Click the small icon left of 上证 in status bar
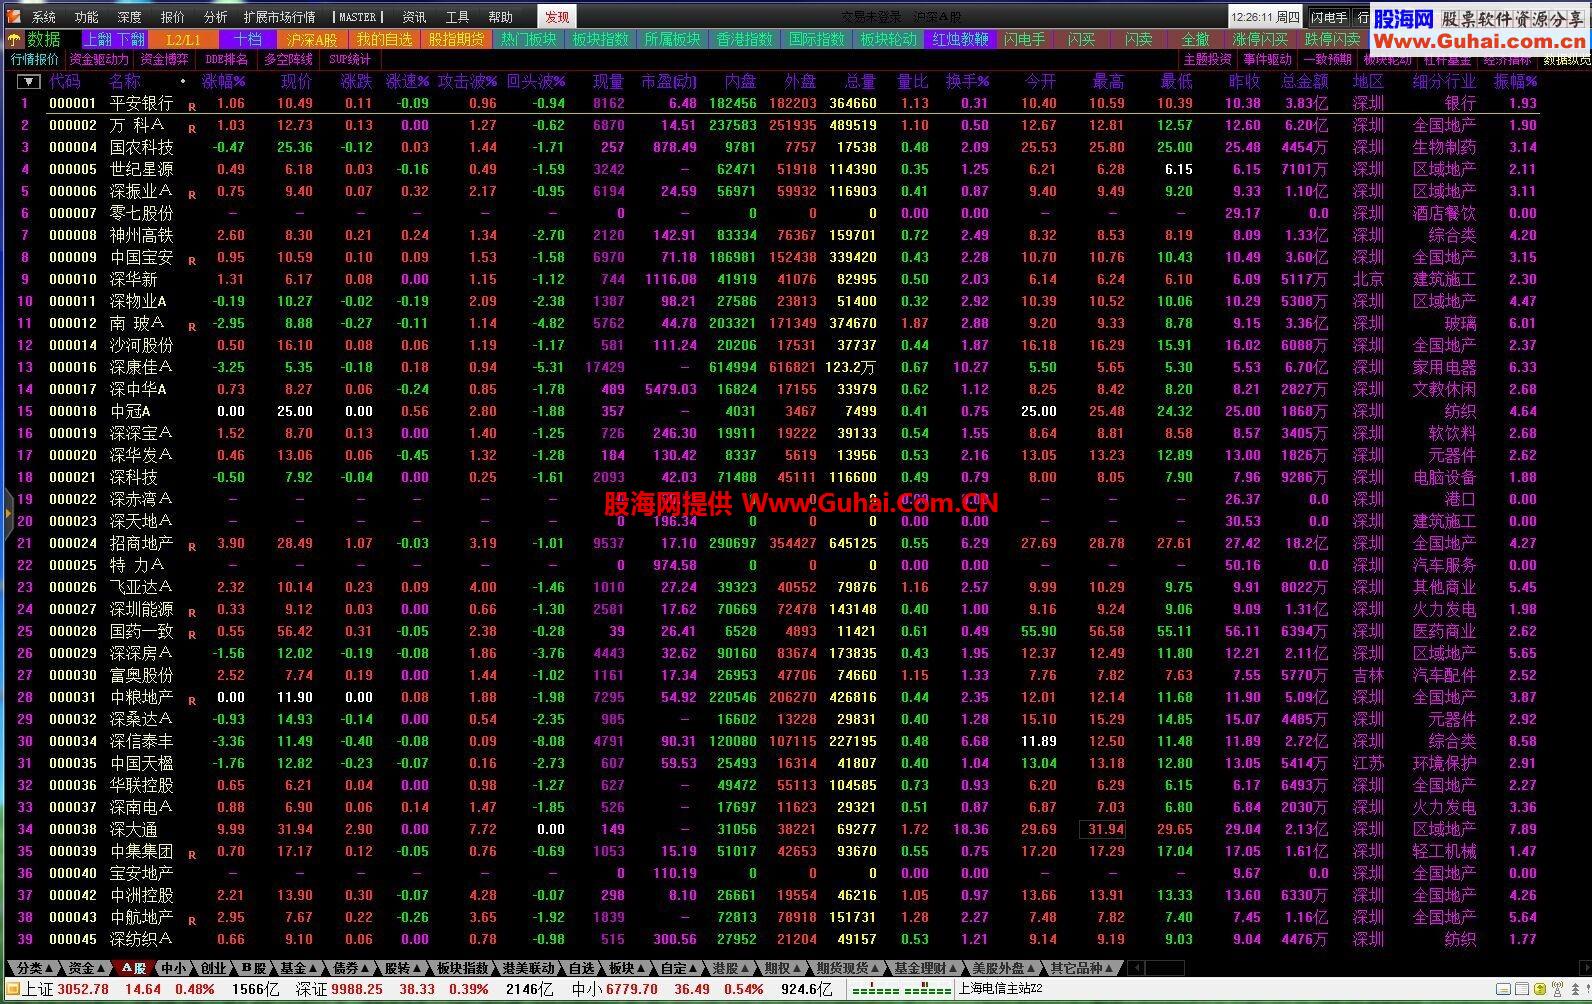Image resolution: width=1592 pixels, height=1004 pixels. click(x=12, y=989)
